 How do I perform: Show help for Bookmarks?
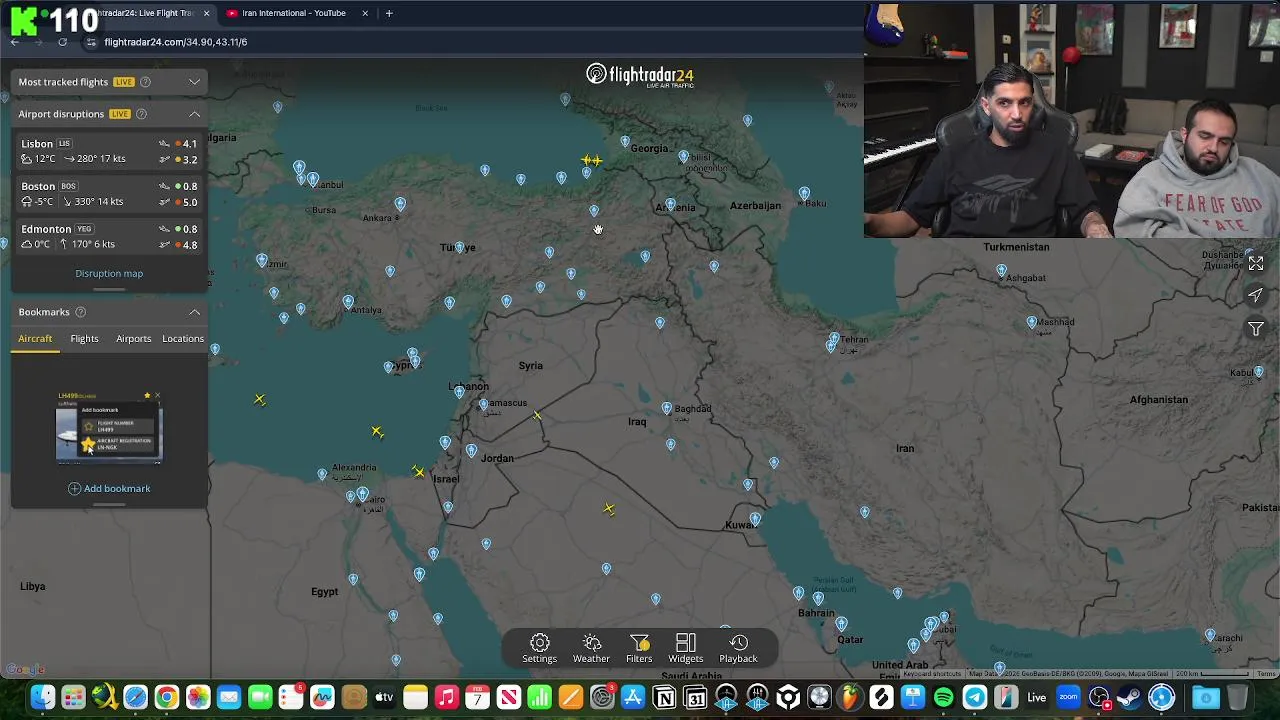click(81, 312)
